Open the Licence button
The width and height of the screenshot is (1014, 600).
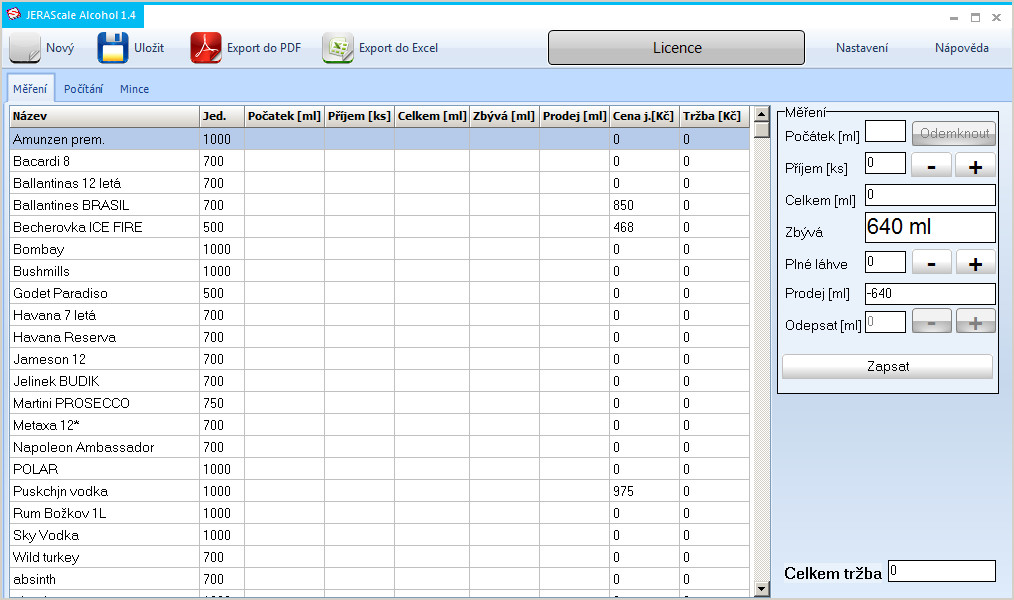pyautogui.click(x=676, y=48)
